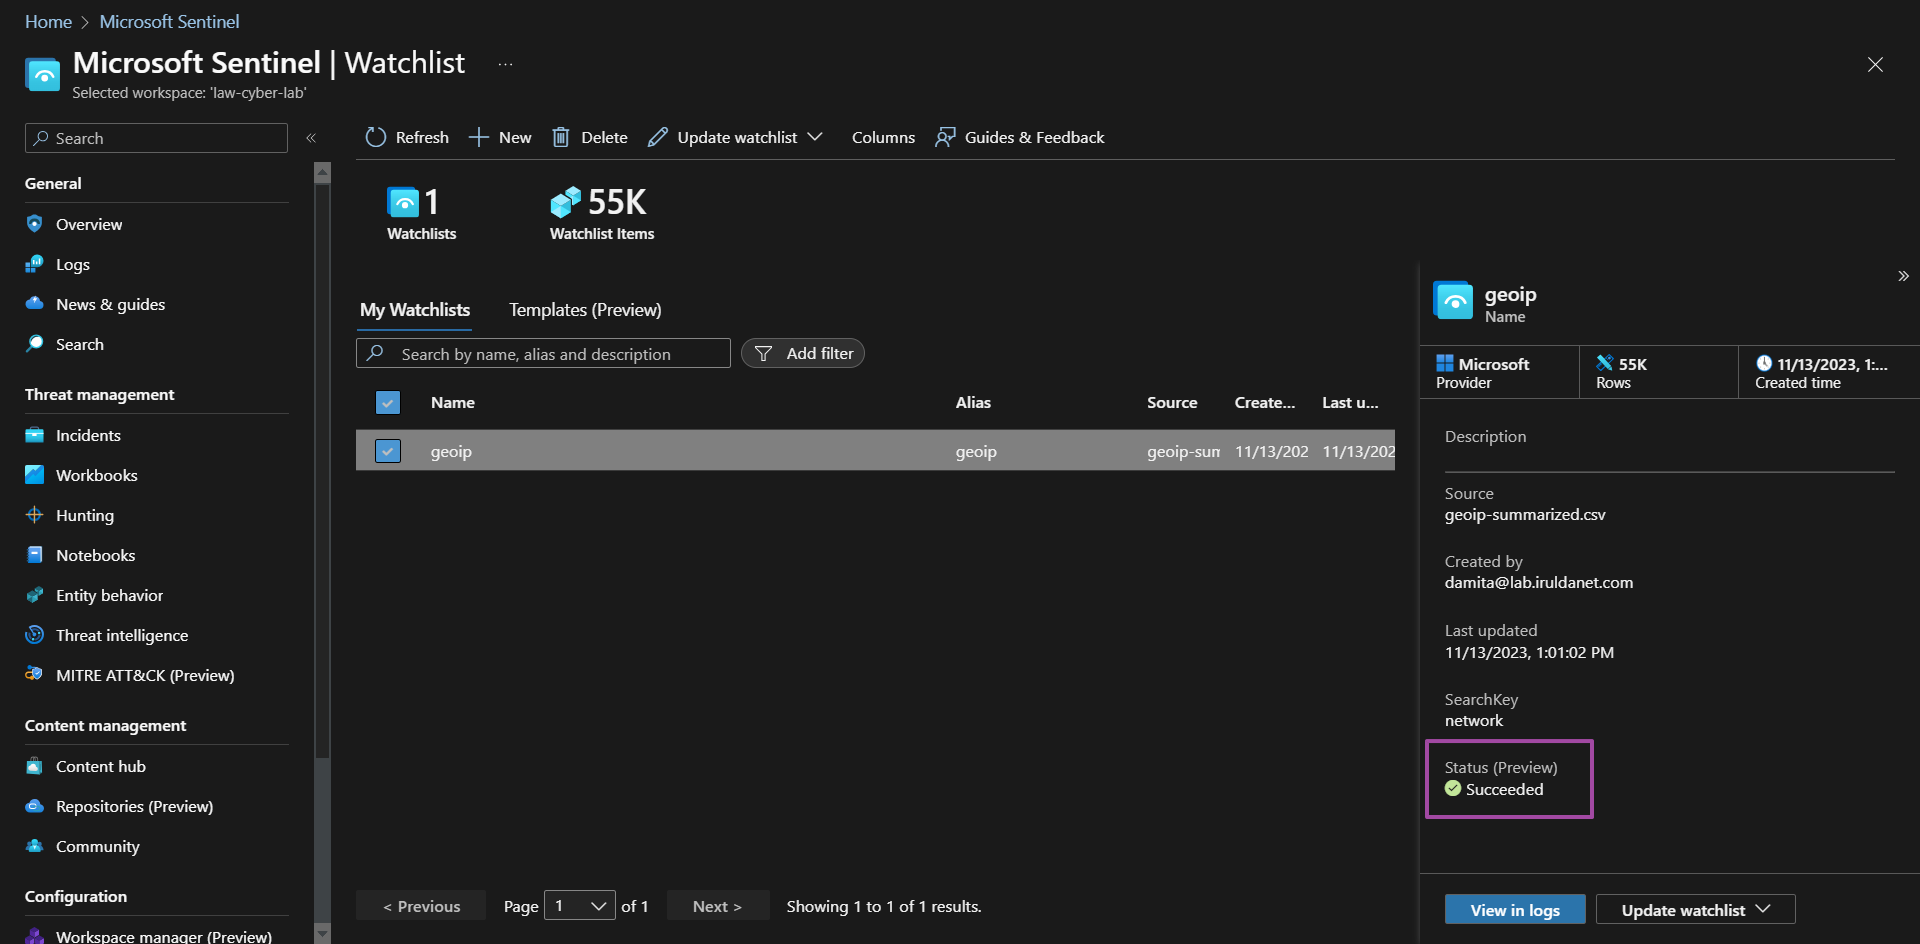Switch to My Watchlists tab
Image resolution: width=1920 pixels, height=944 pixels.
tap(415, 310)
